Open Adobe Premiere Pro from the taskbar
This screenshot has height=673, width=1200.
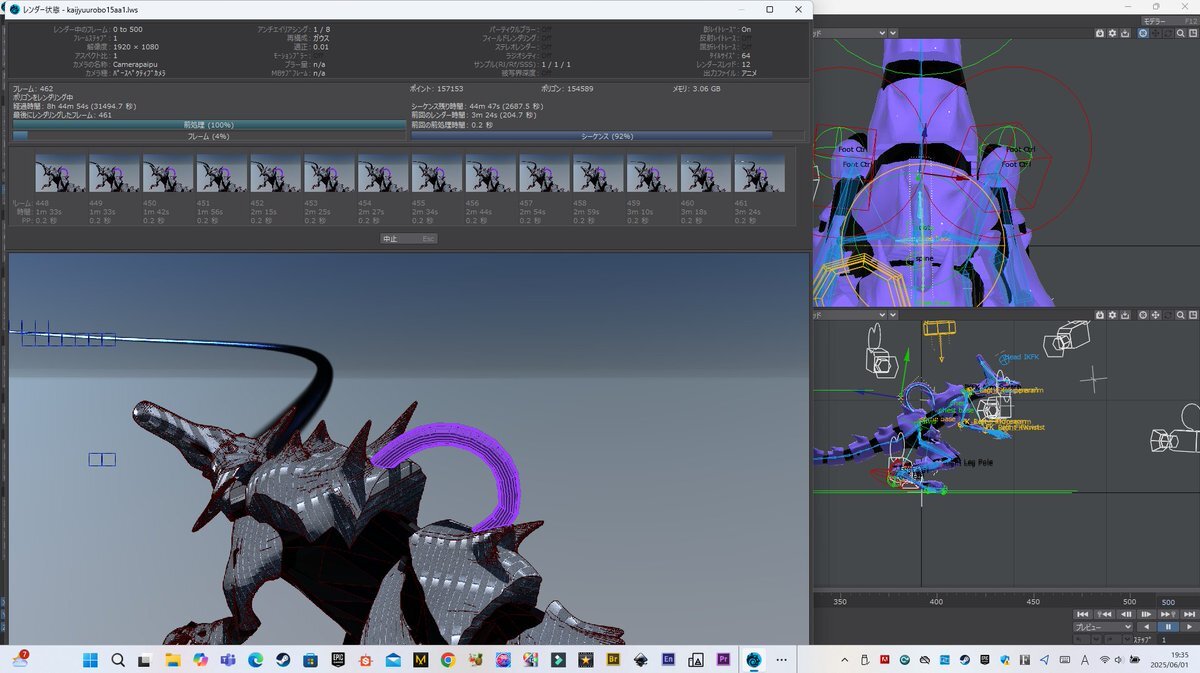click(723, 660)
